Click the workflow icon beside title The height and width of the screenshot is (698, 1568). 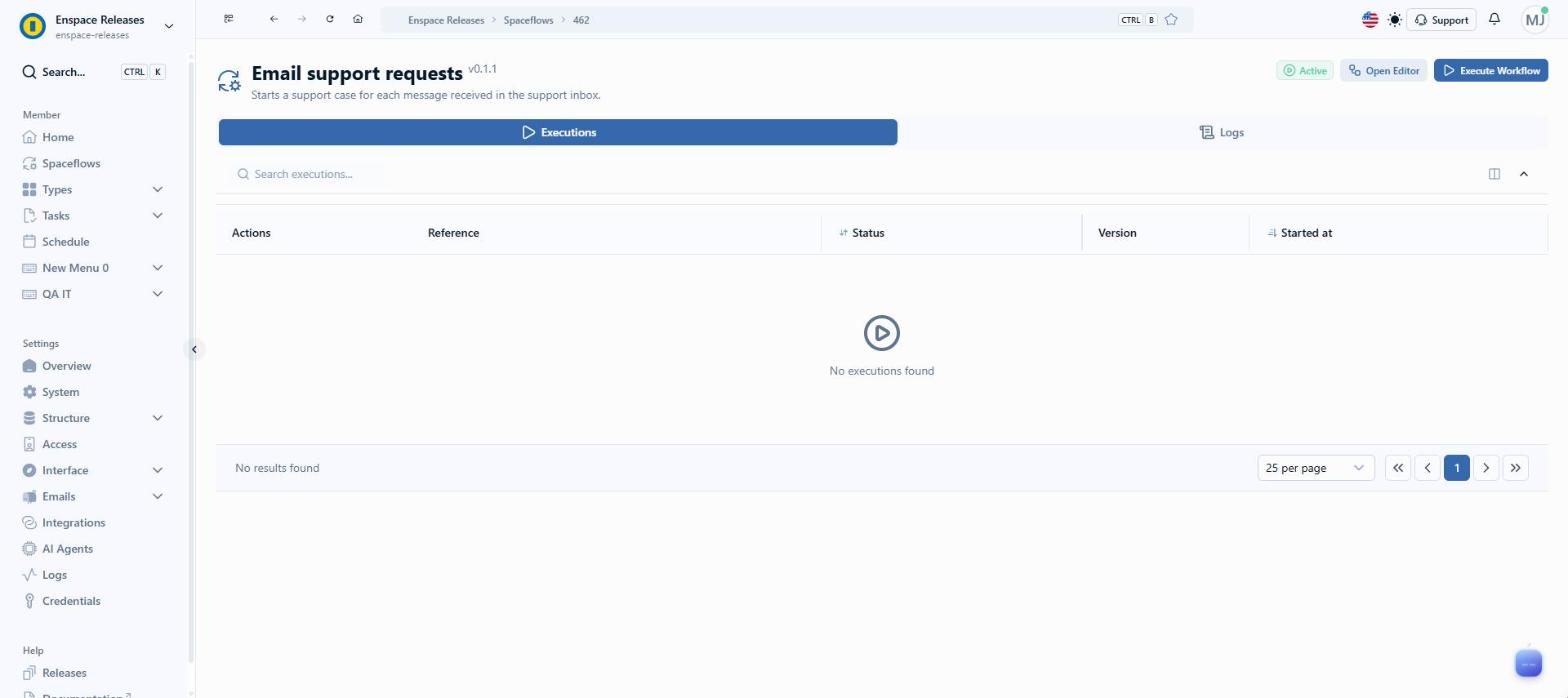(x=229, y=81)
